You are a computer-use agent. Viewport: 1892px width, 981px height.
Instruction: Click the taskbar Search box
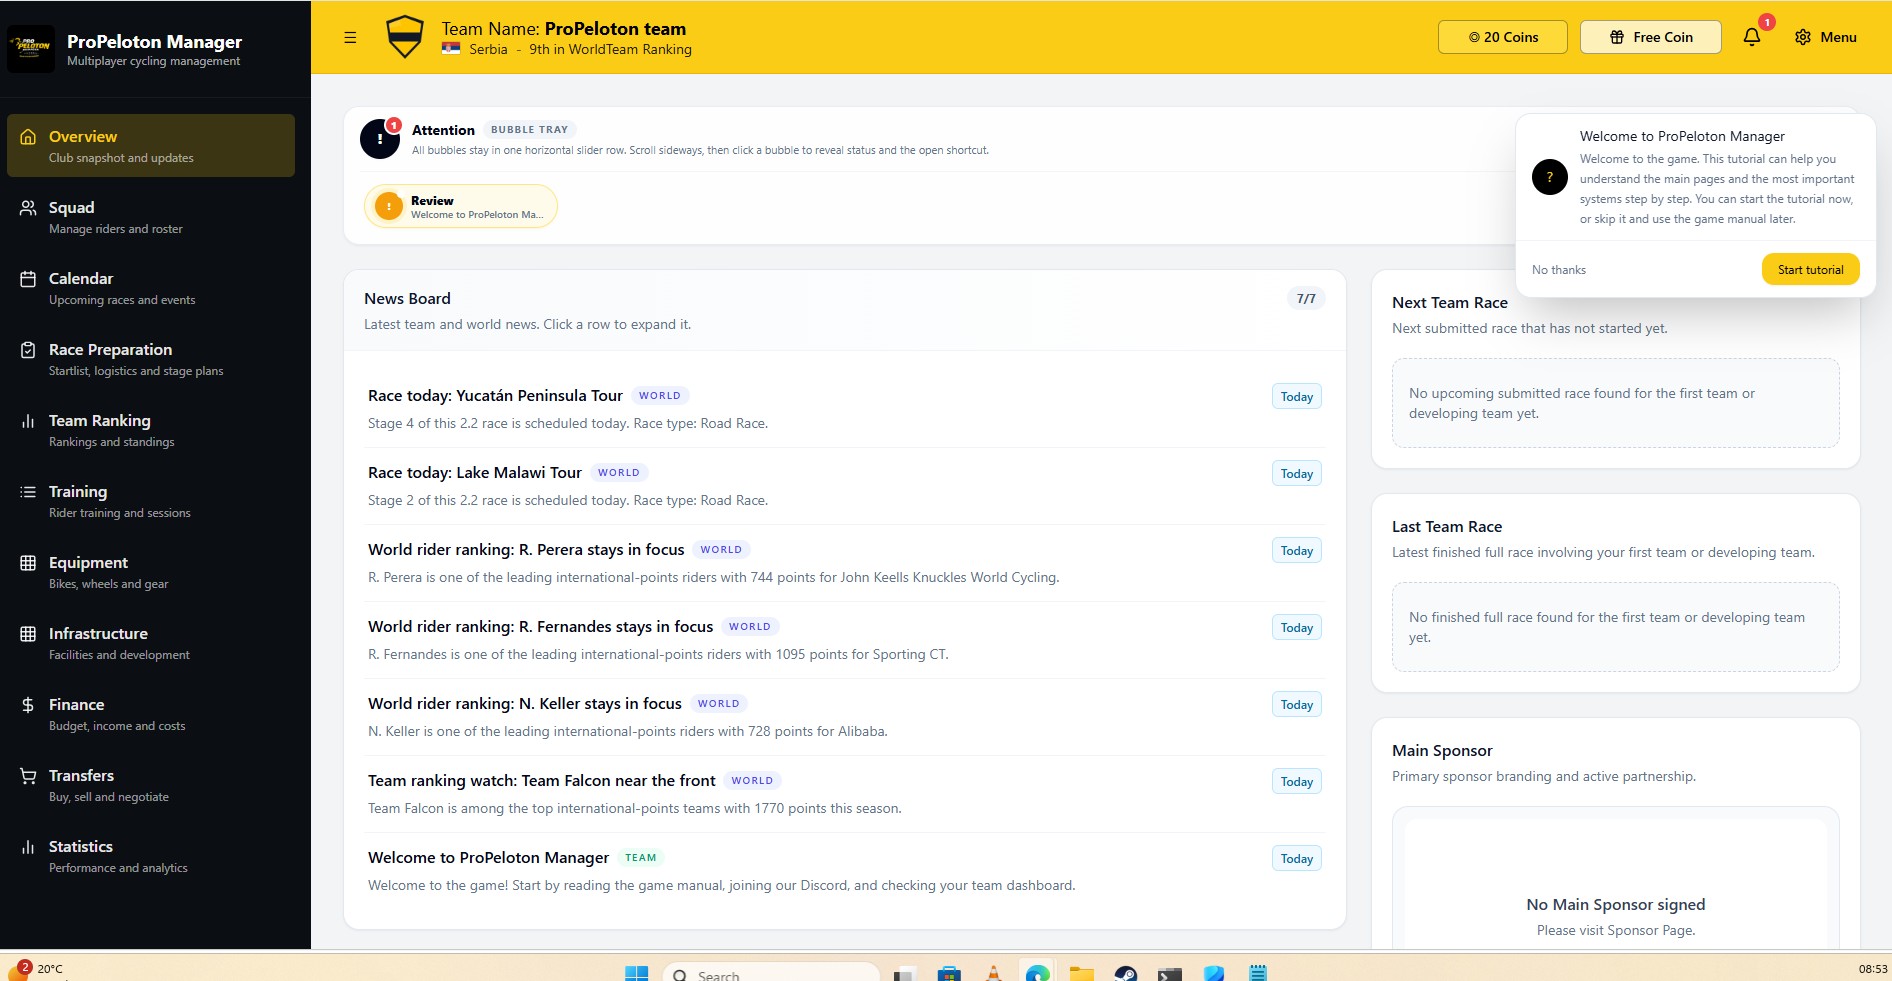[771, 974]
